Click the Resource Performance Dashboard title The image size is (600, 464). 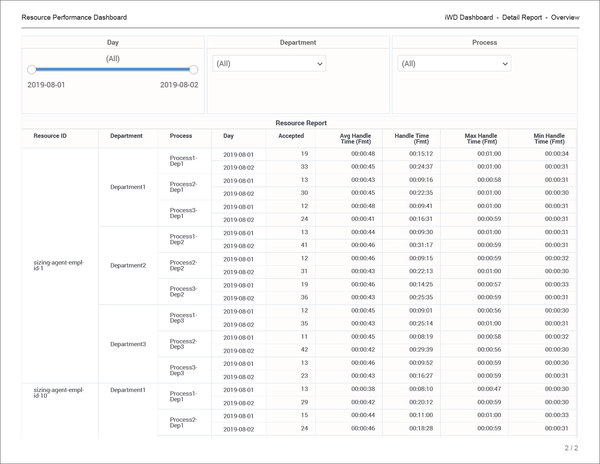[x=74, y=18]
